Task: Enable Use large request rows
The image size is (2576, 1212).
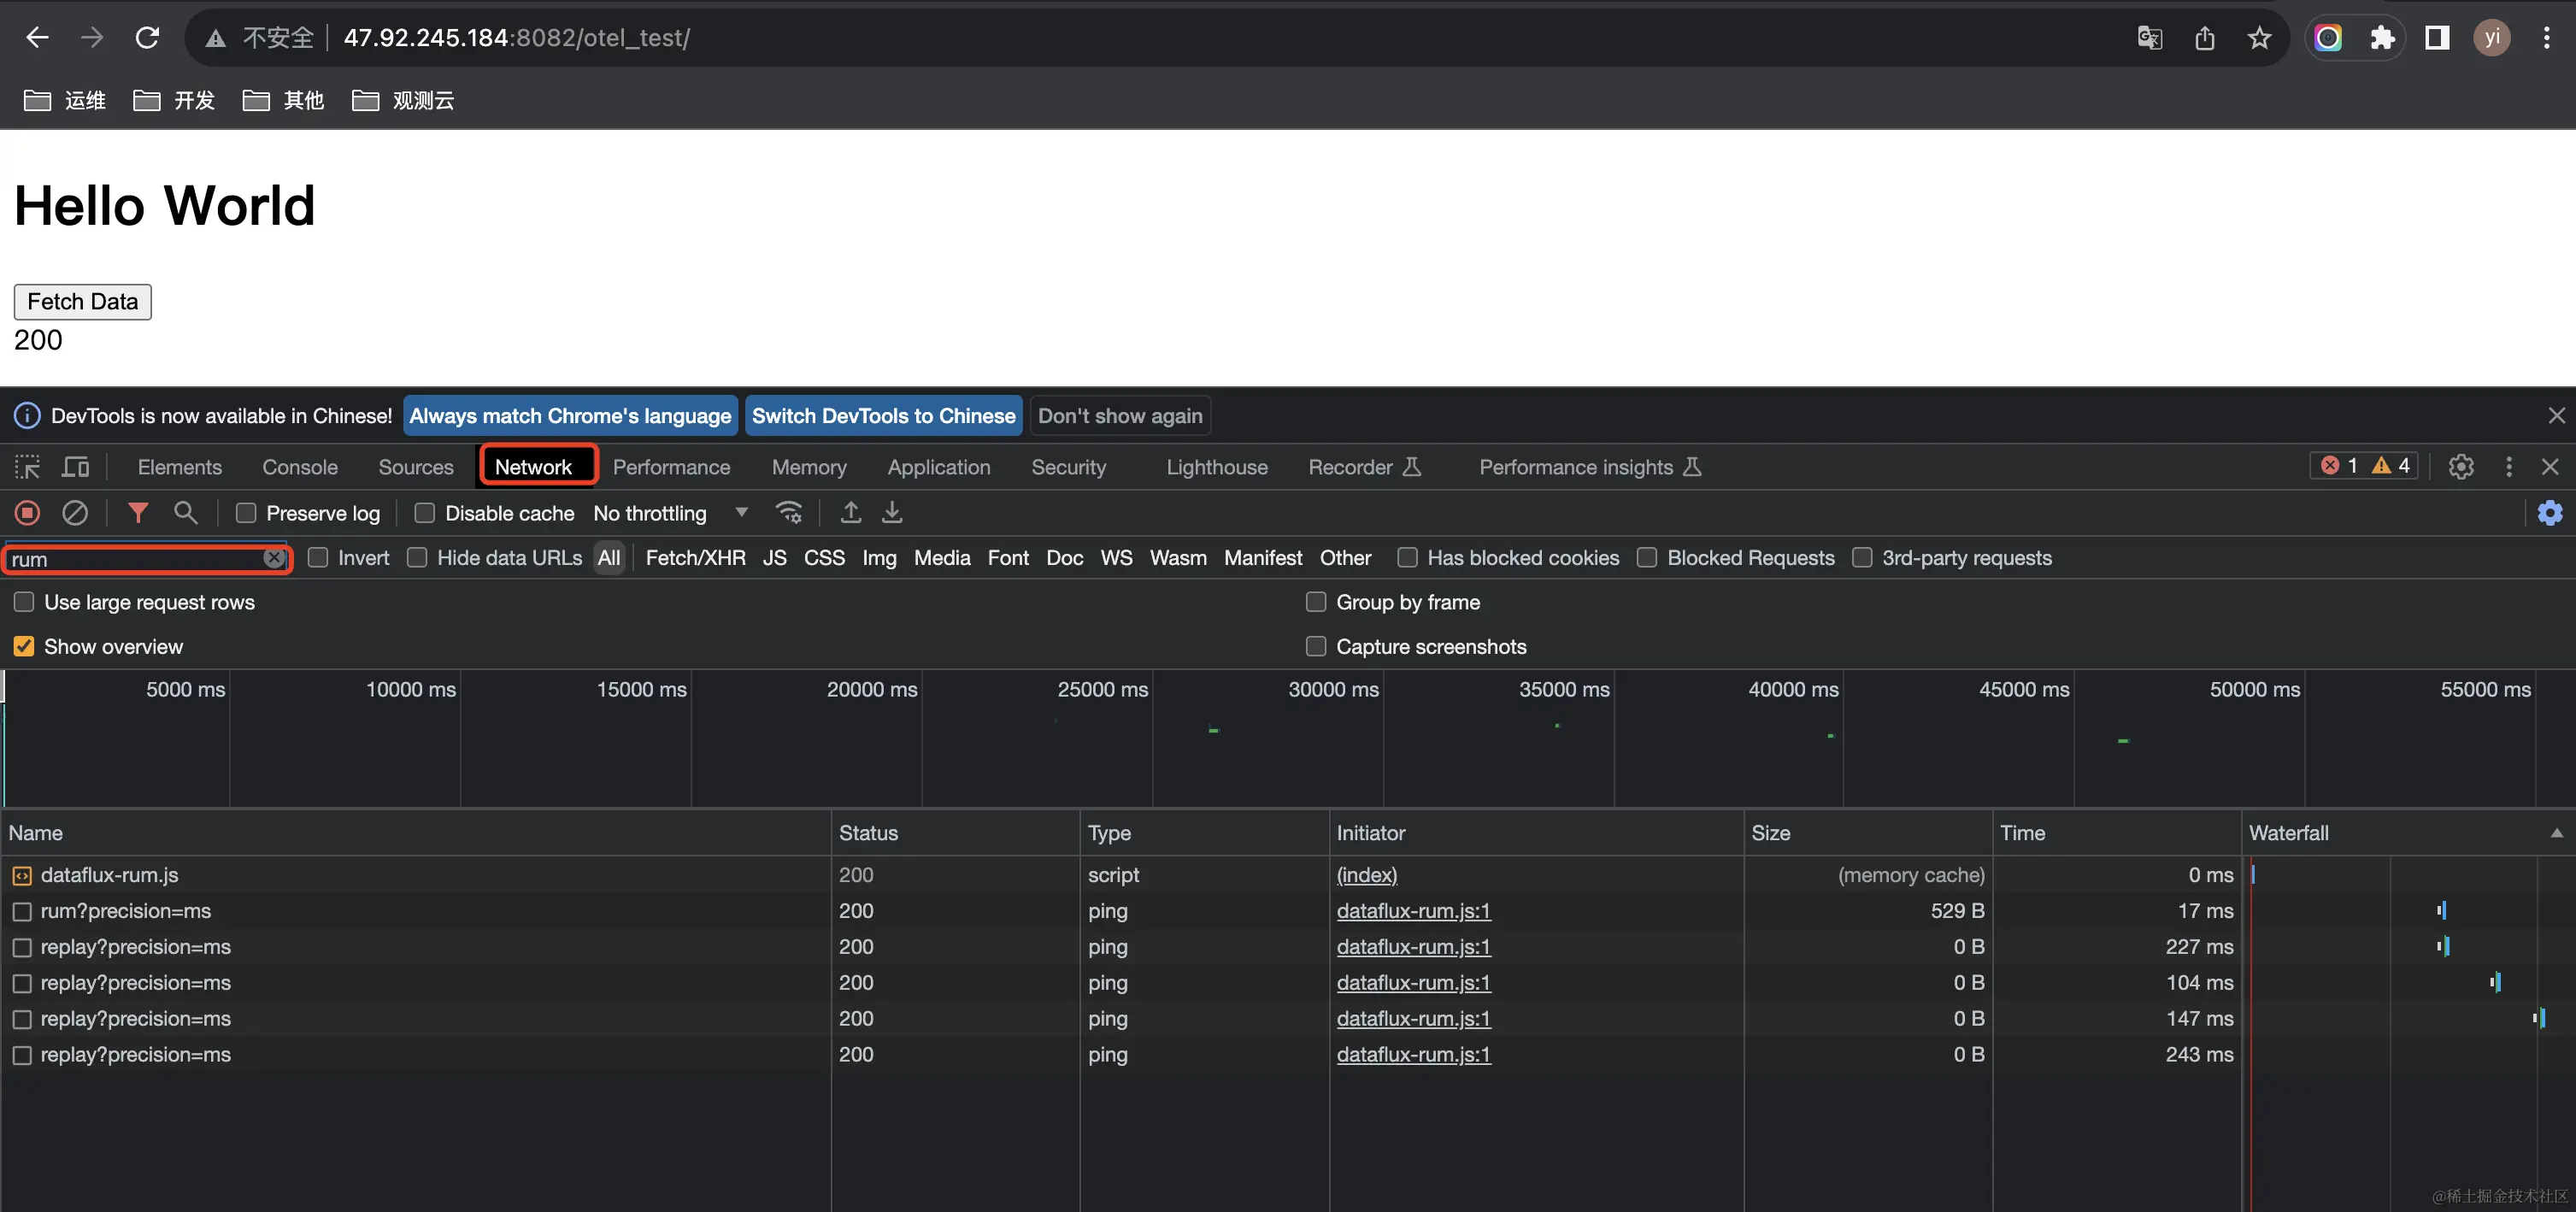Action: [x=24, y=602]
